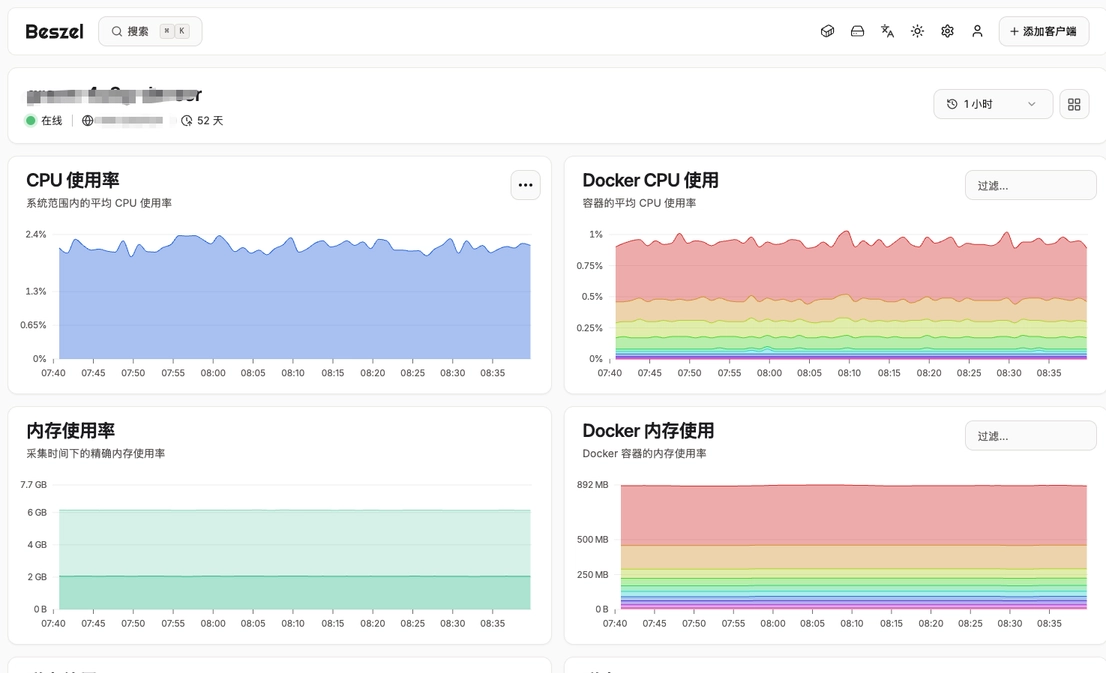1106x673 pixels.
Task: Click the red area in Docker memory chart
Action: [x=853, y=515]
